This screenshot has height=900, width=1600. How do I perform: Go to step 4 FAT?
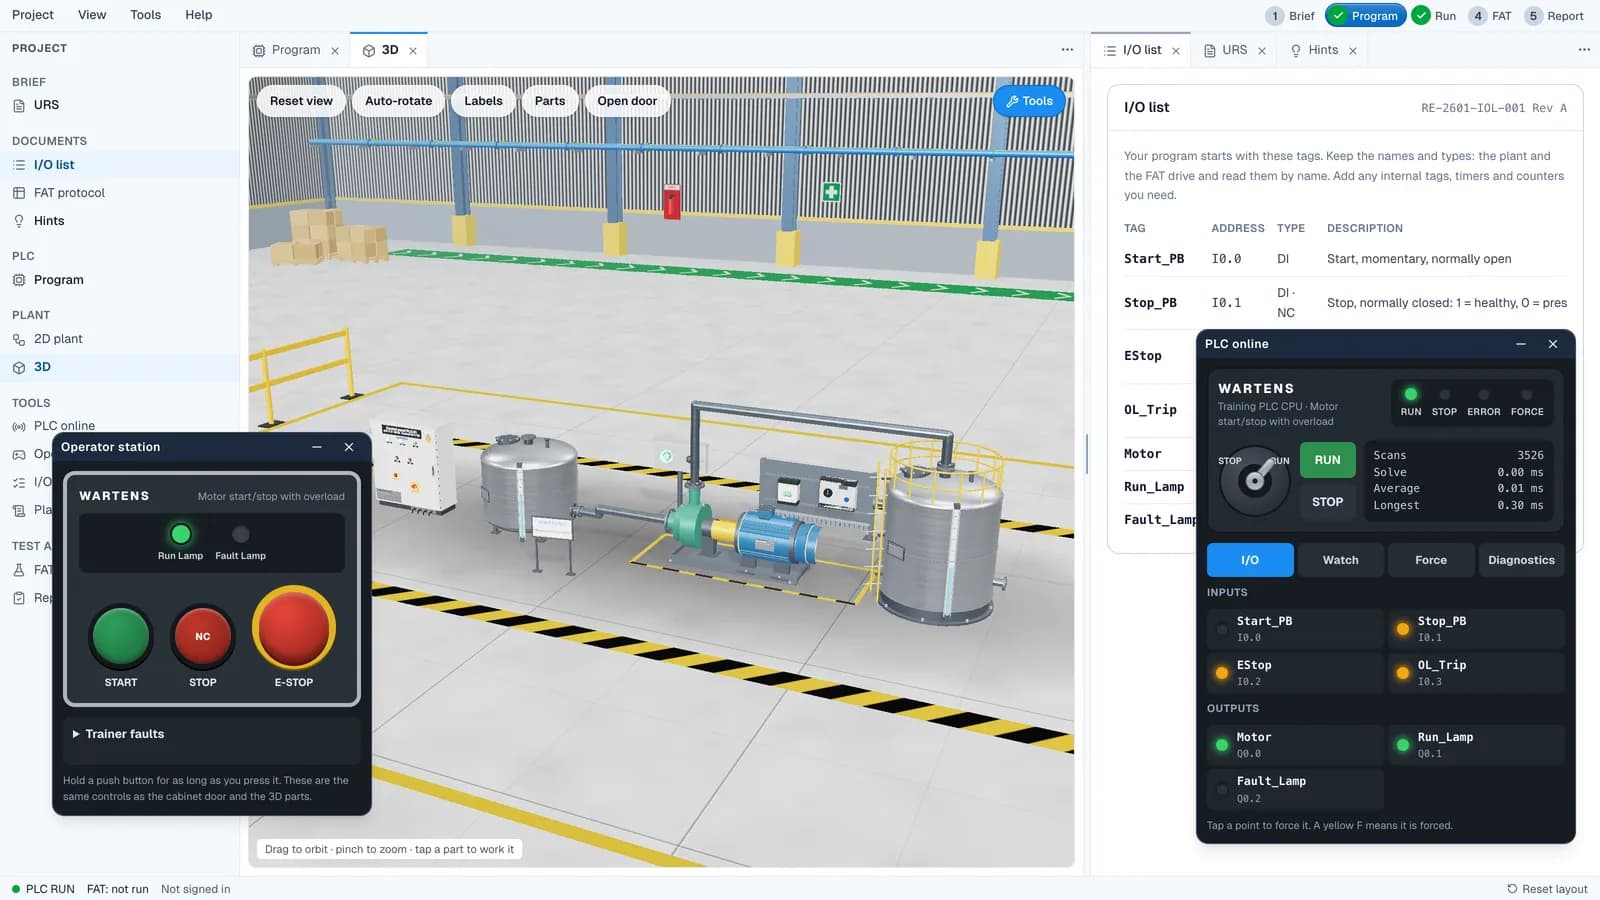tap(1490, 16)
